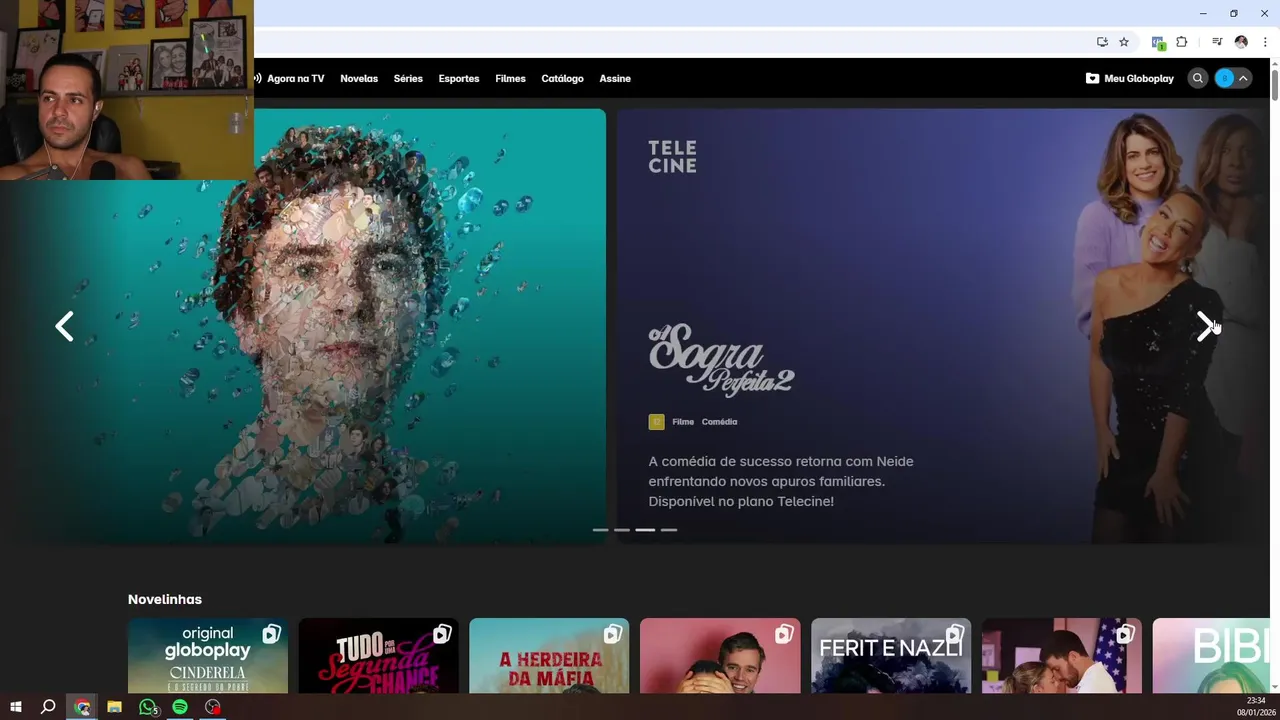
Task: Open File Explorer from the taskbar
Action: click(114, 707)
